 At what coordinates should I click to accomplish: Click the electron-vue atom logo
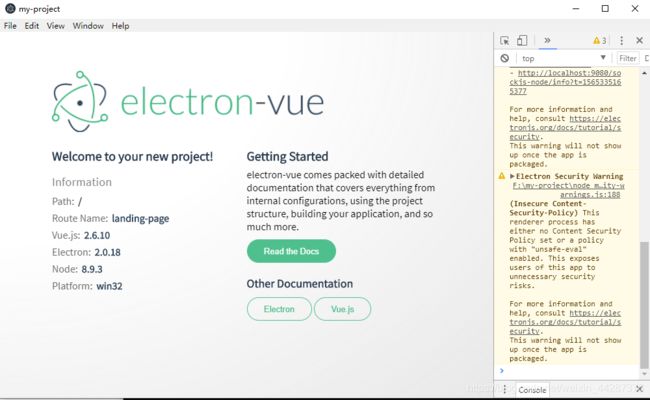pyautogui.click(x=80, y=102)
